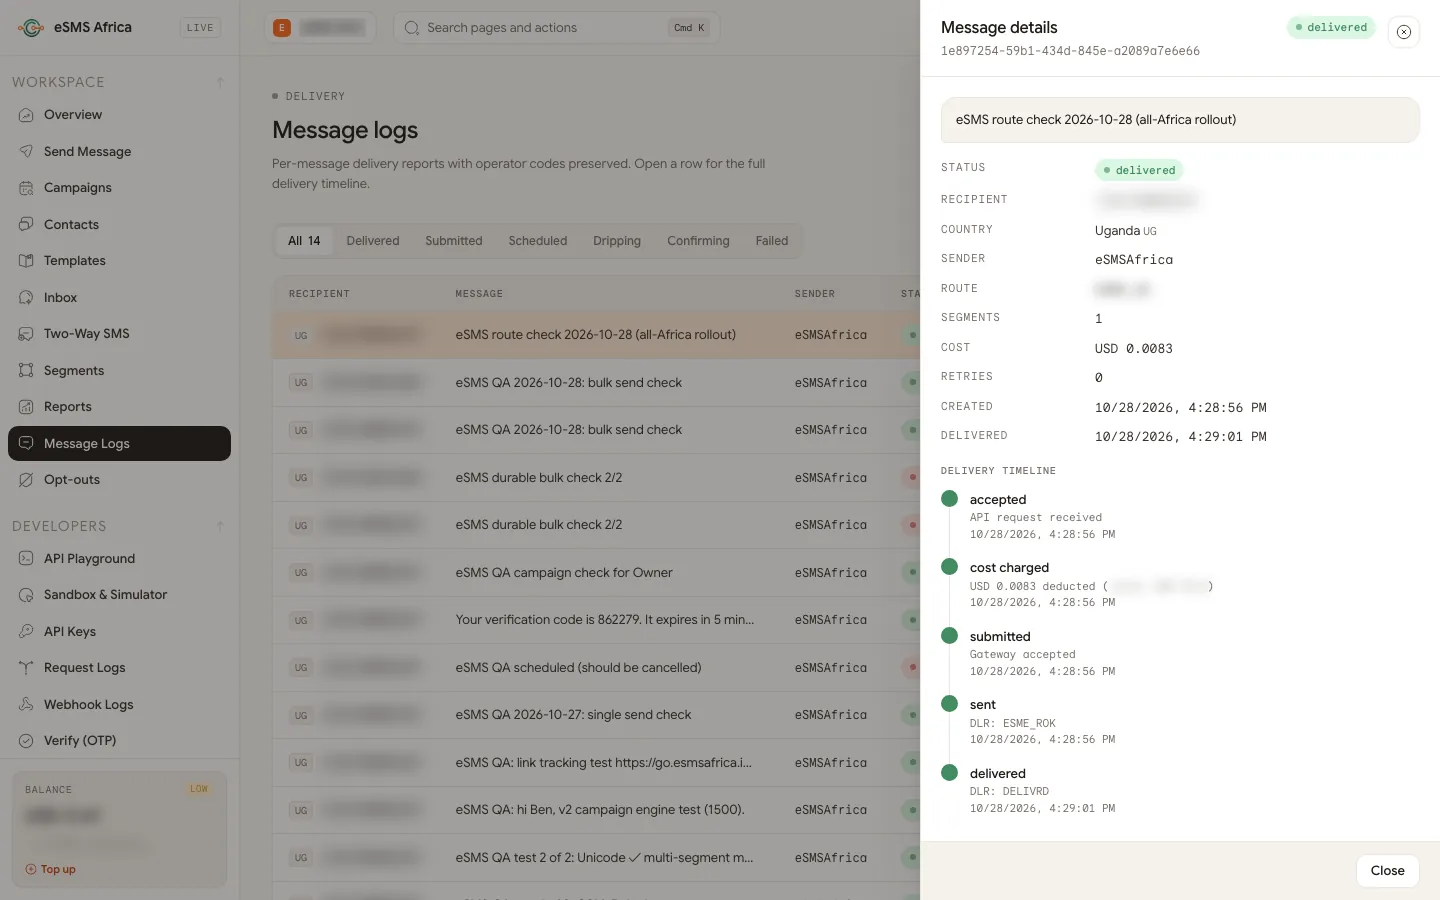Click the LIVE environment badge
This screenshot has height=900, width=1440.
(200, 28)
